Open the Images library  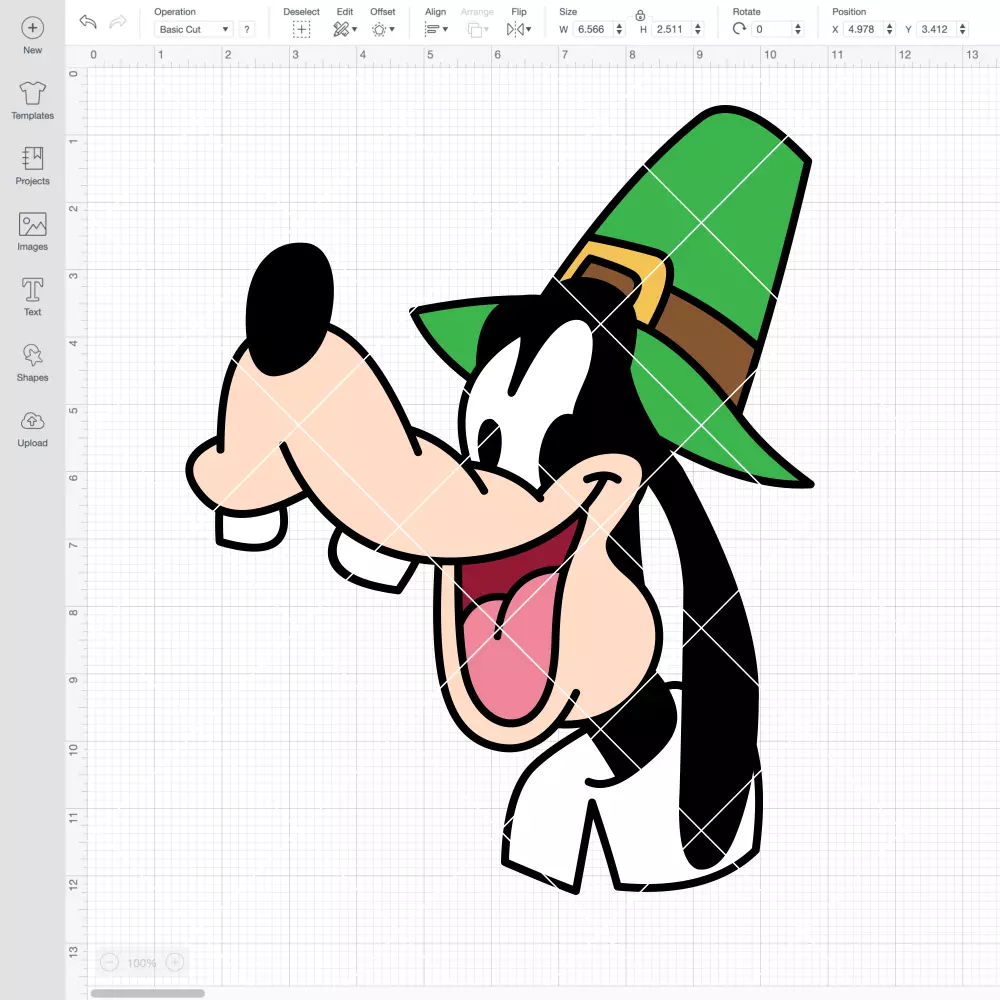pyautogui.click(x=33, y=232)
